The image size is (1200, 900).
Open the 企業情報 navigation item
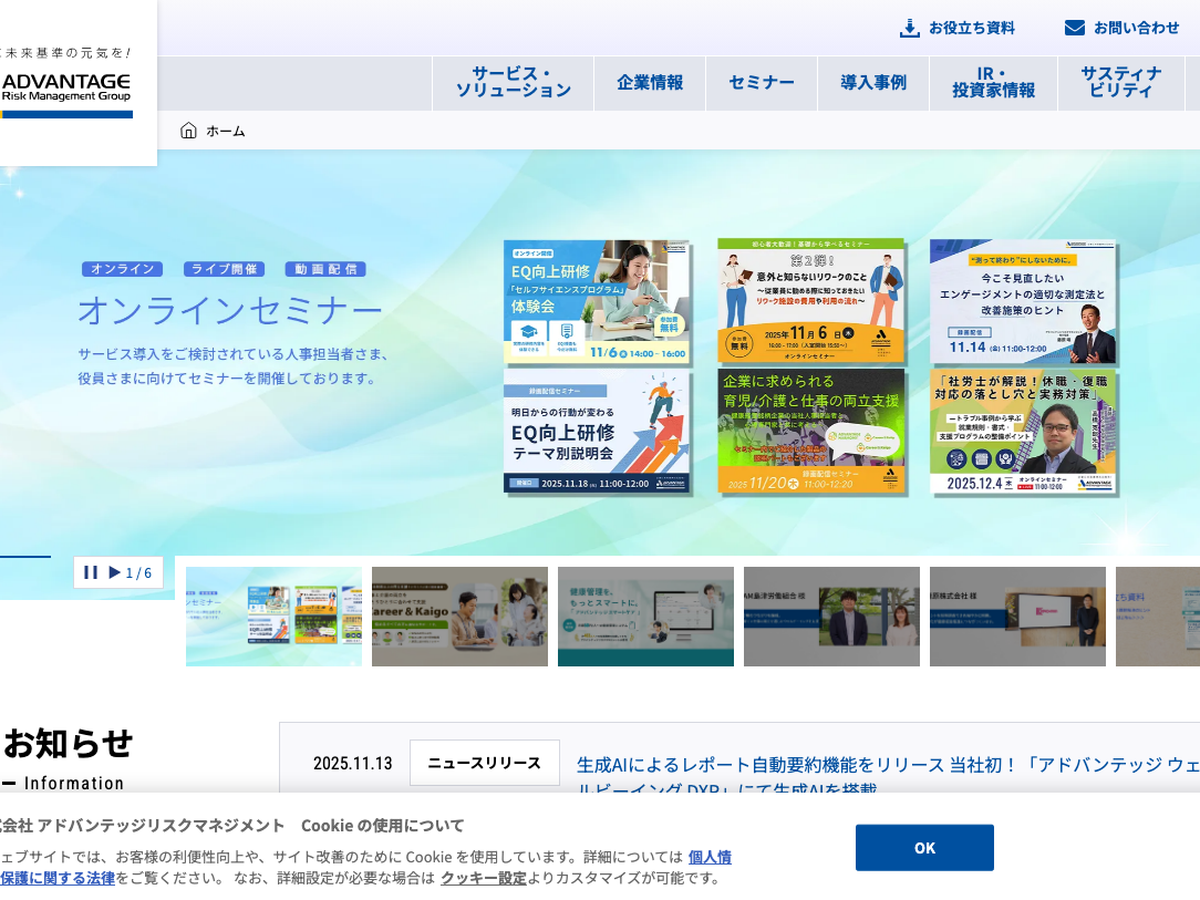[x=650, y=83]
